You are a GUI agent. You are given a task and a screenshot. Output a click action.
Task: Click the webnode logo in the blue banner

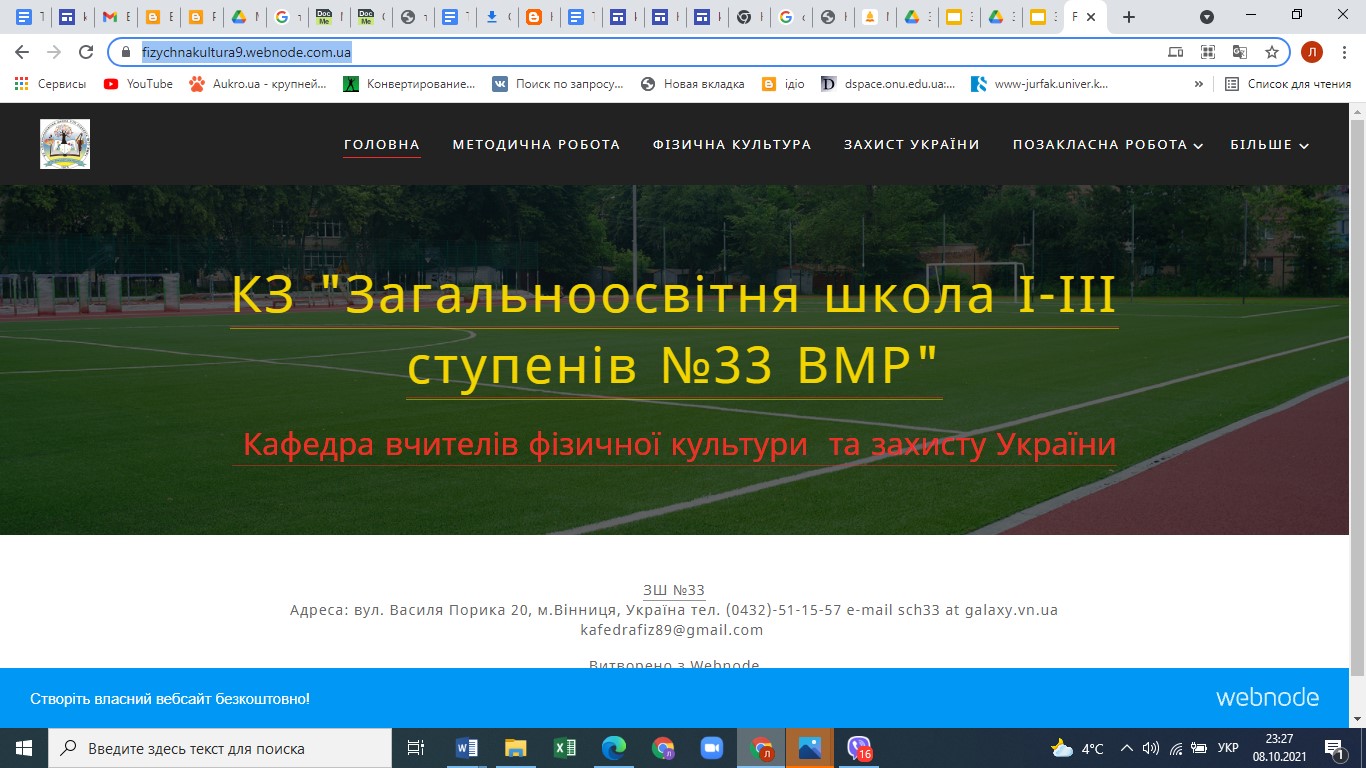pyautogui.click(x=1267, y=698)
